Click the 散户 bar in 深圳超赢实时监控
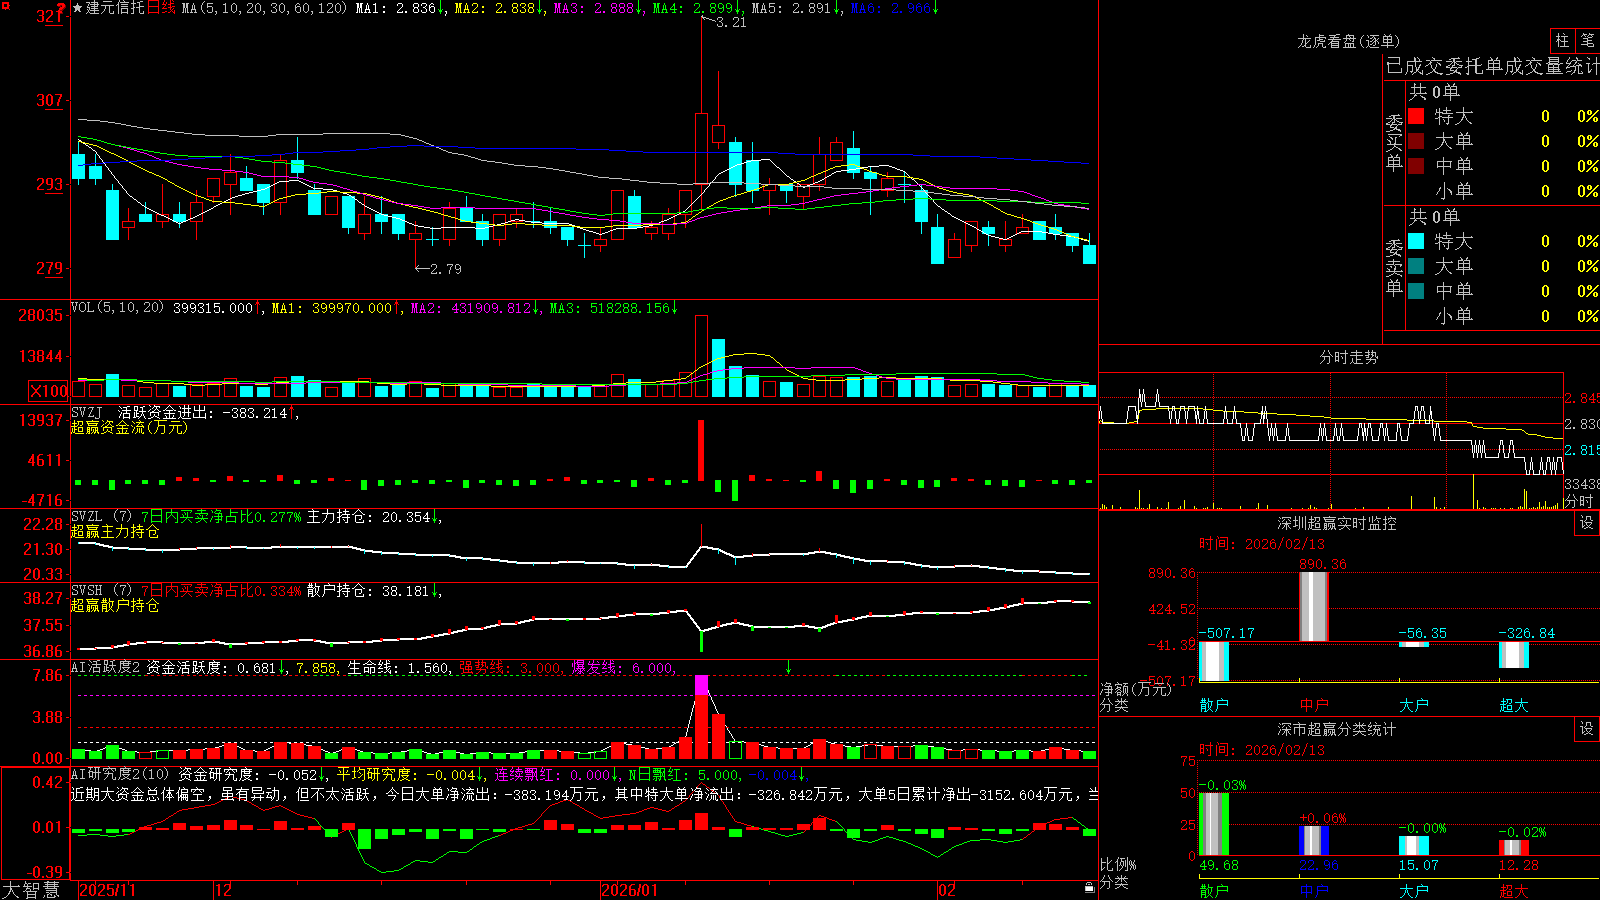1600x900 pixels. pos(1214,661)
